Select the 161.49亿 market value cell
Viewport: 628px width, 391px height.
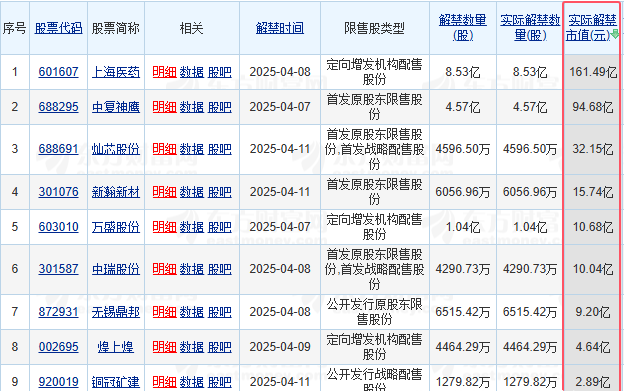tap(593, 72)
